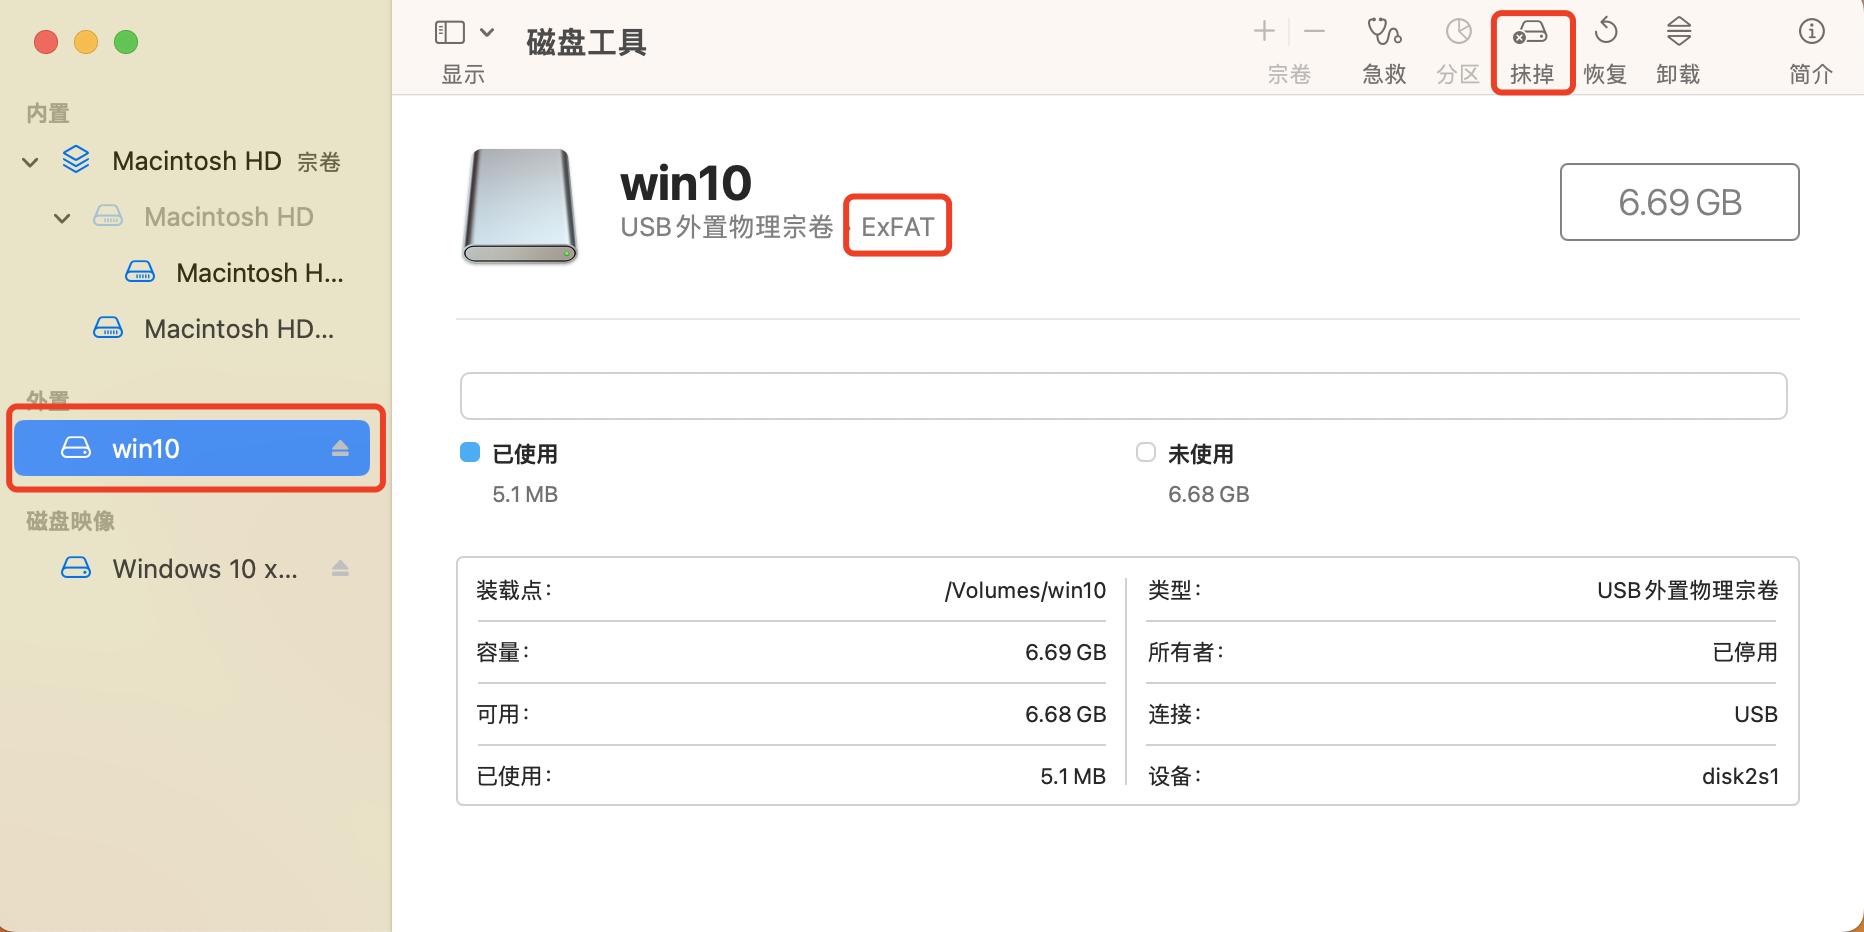The height and width of the screenshot is (932, 1864).
Task: Select the Windows 10 disk image entry
Action: pos(205,568)
